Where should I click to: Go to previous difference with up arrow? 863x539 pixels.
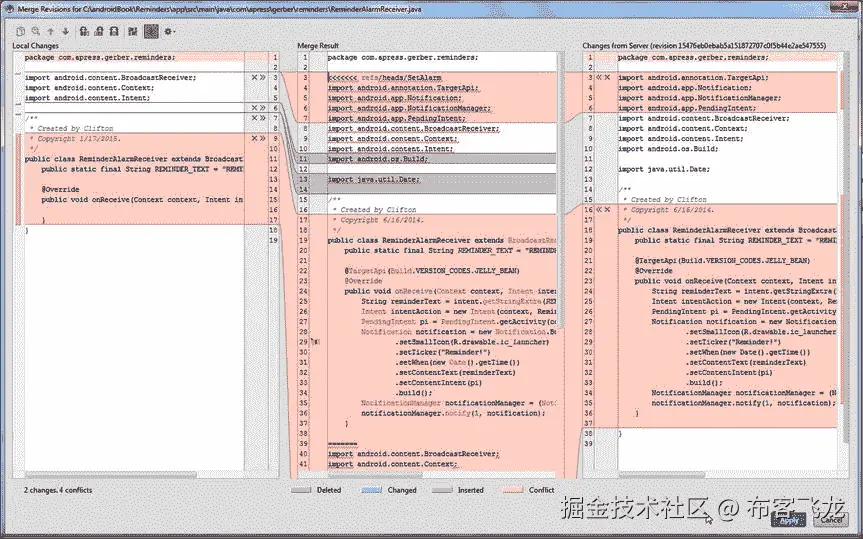coord(51,31)
